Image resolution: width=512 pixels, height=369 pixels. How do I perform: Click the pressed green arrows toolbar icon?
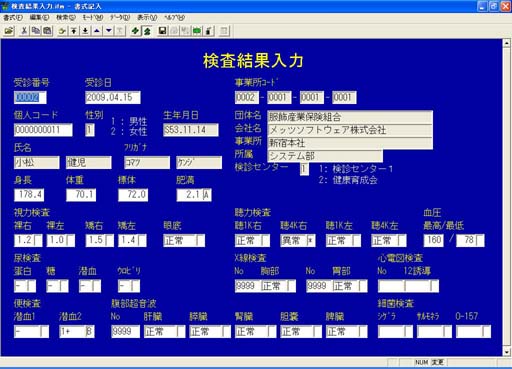147,31
